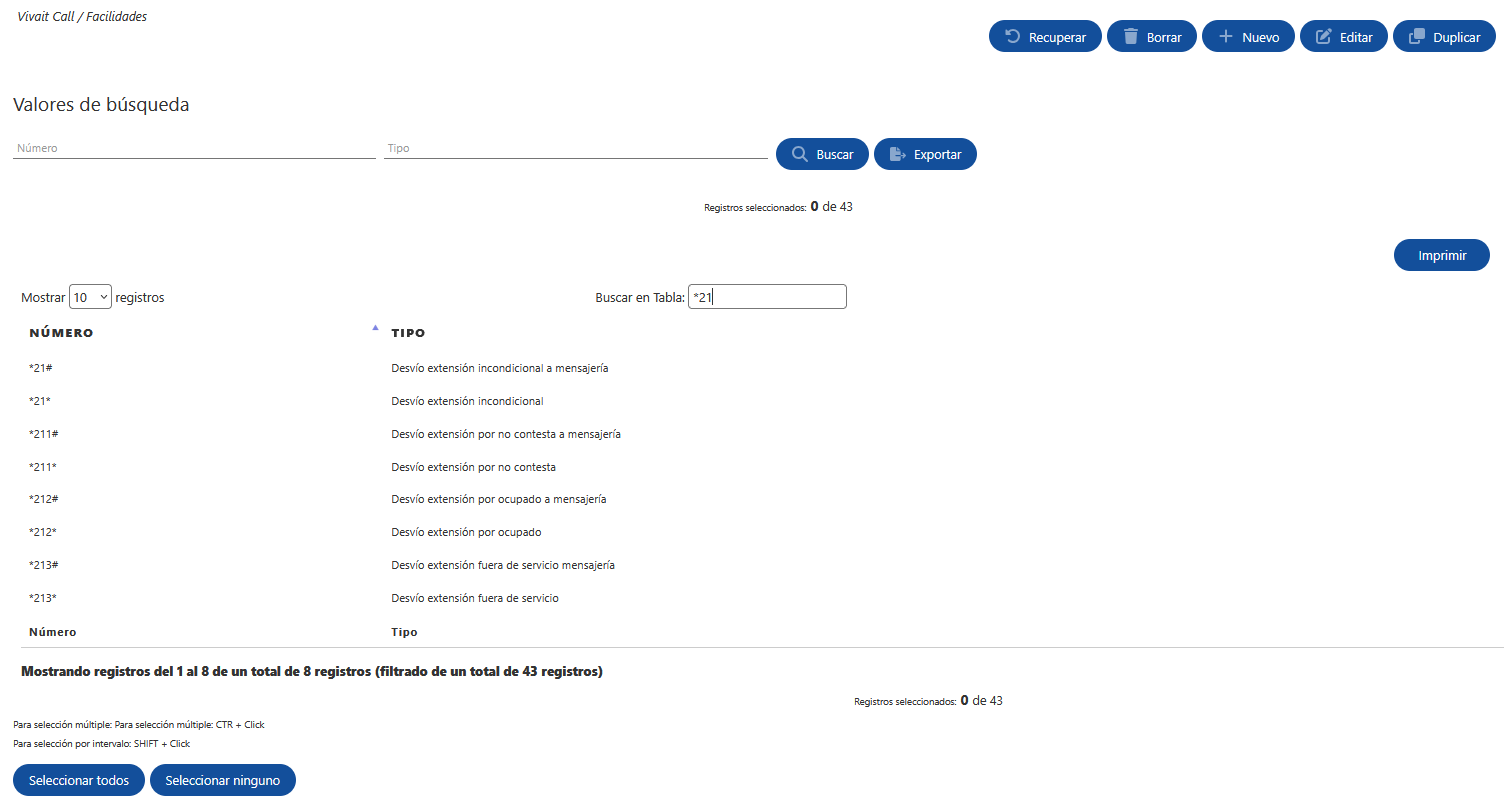The height and width of the screenshot is (808, 1504).
Task: Click the 'Mostrando registros del 1 al 8' summary
Action: point(312,672)
